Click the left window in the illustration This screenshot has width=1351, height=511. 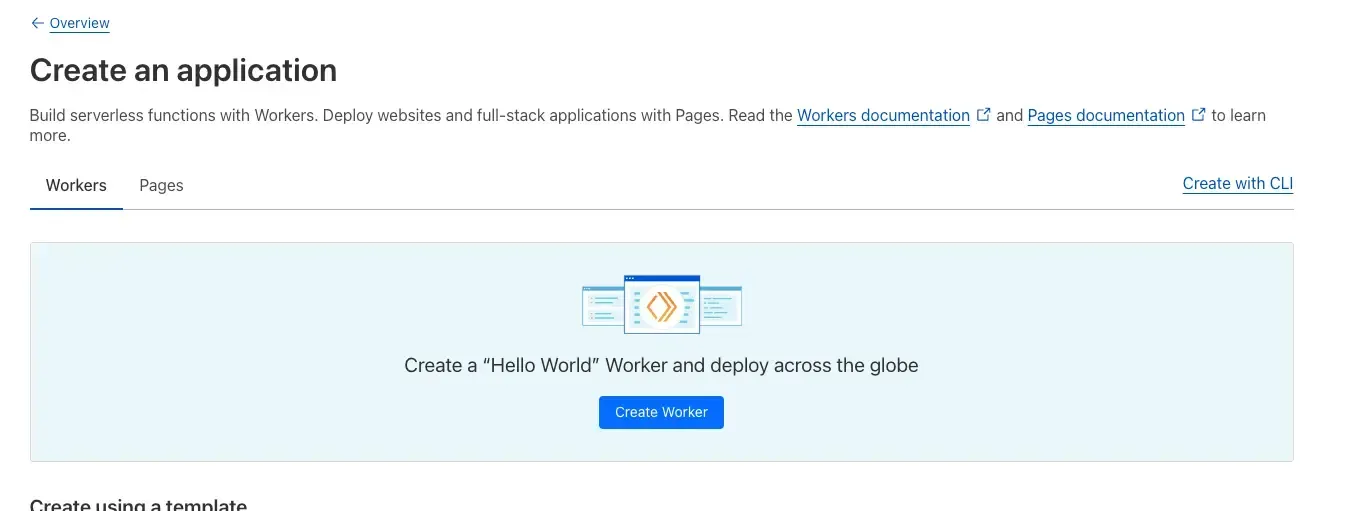pos(603,305)
